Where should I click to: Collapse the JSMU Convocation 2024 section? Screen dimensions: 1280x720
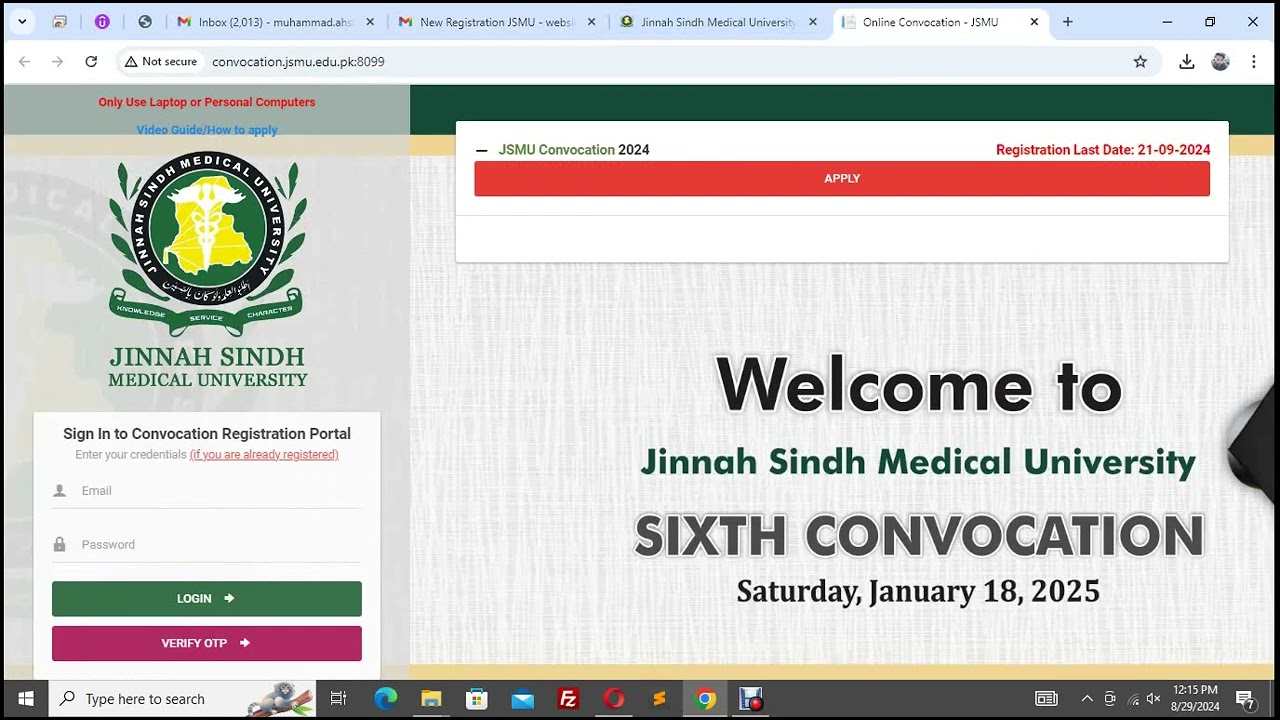(x=481, y=150)
